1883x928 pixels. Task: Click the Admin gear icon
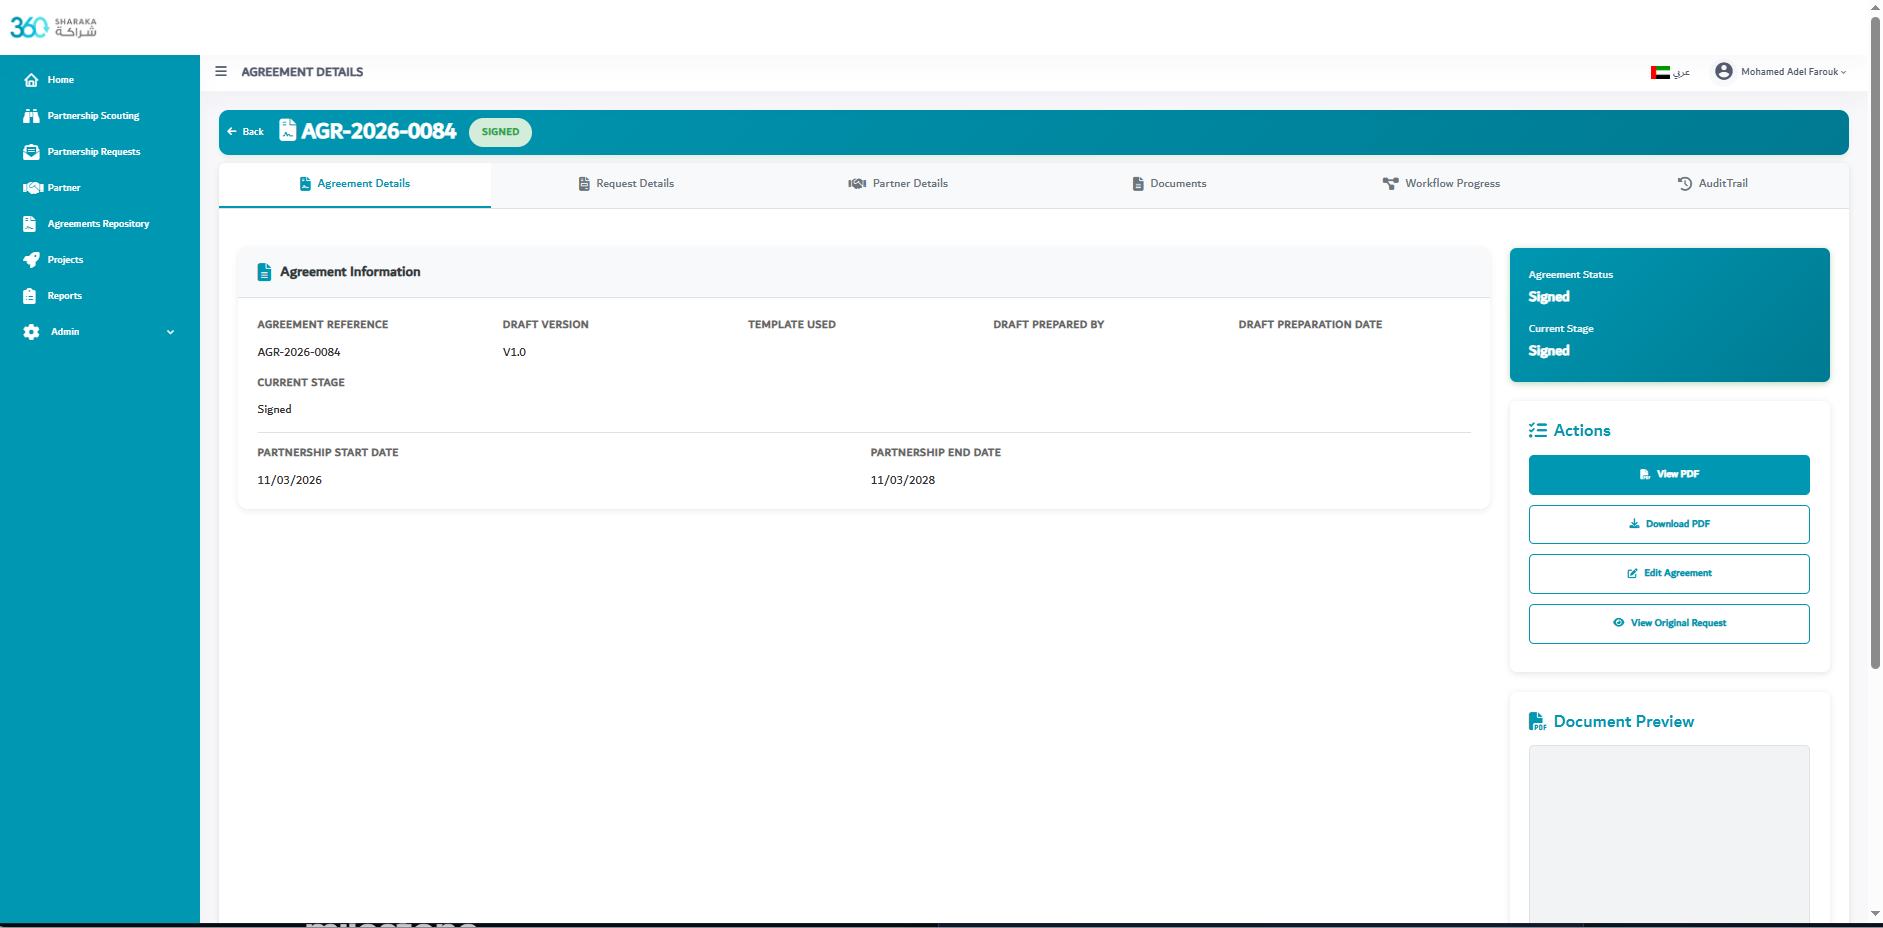click(31, 332)
